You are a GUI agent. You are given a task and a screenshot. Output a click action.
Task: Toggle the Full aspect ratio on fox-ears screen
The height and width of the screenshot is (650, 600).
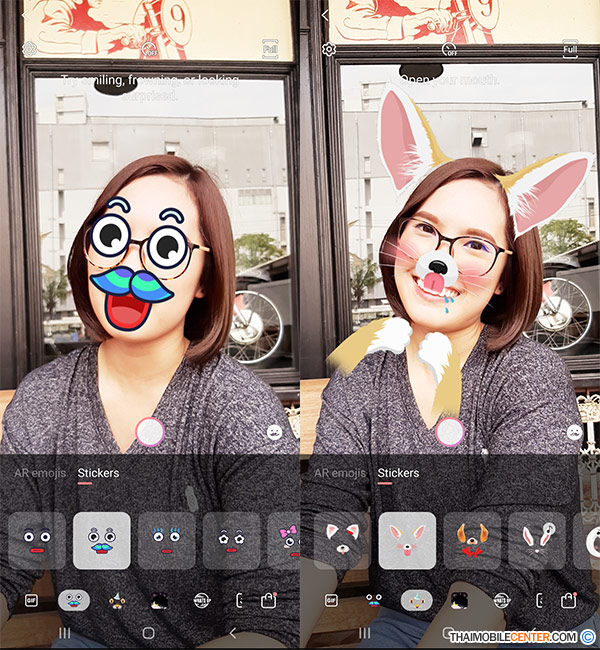point(570,49)
